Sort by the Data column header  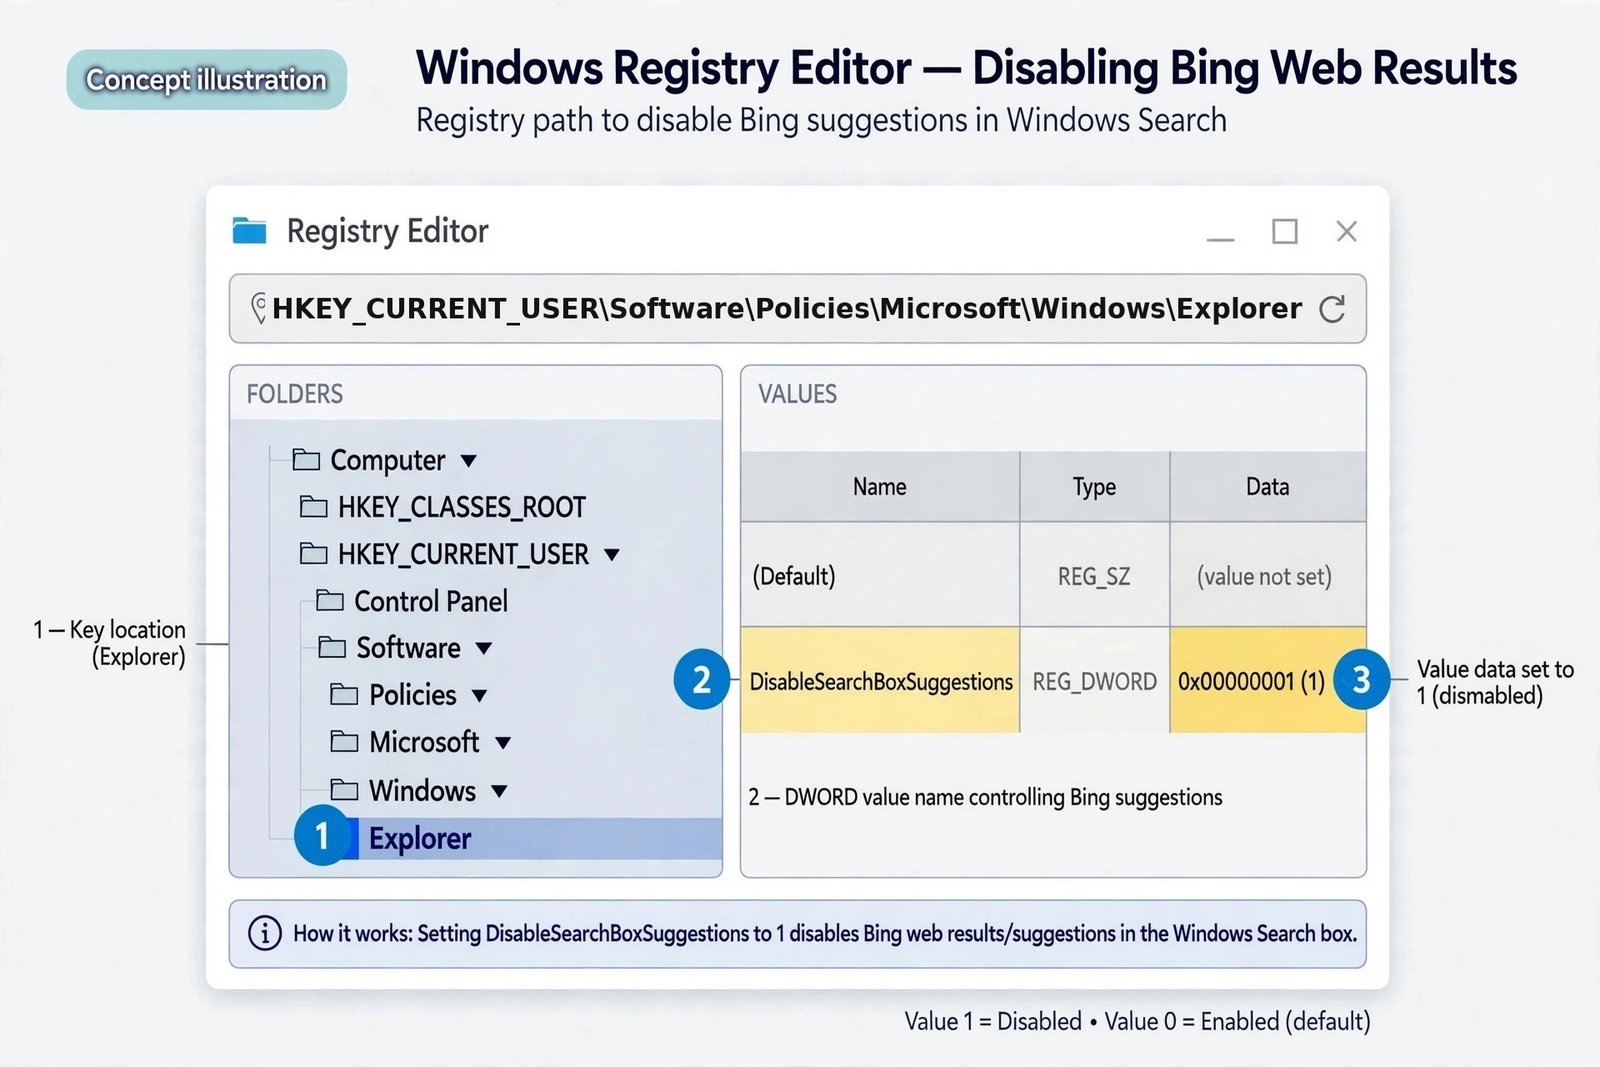click(1268, 487)
